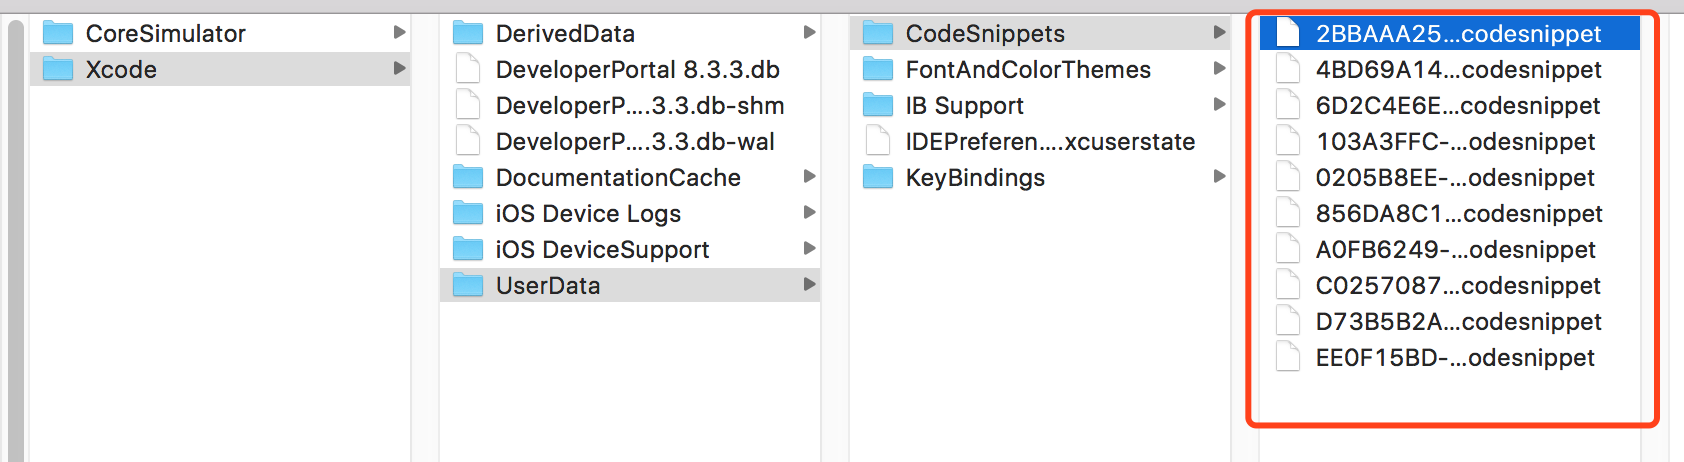Image resolution: width=1684 pixels, height=462 pixels.
Task: Open the DerivedData folder icon
Action: (468, 34)
